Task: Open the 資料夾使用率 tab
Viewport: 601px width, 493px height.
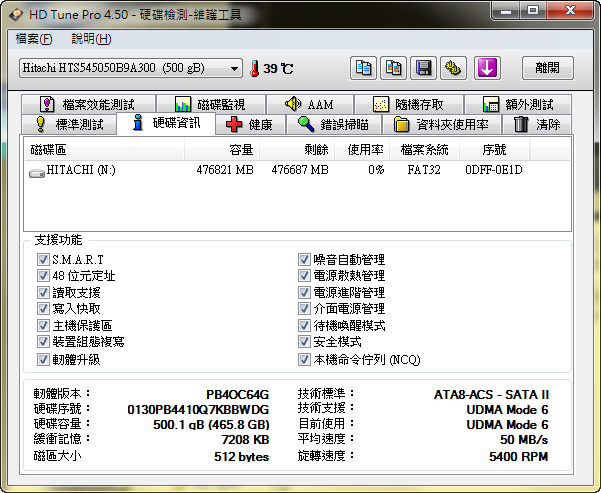Action: 442,124
